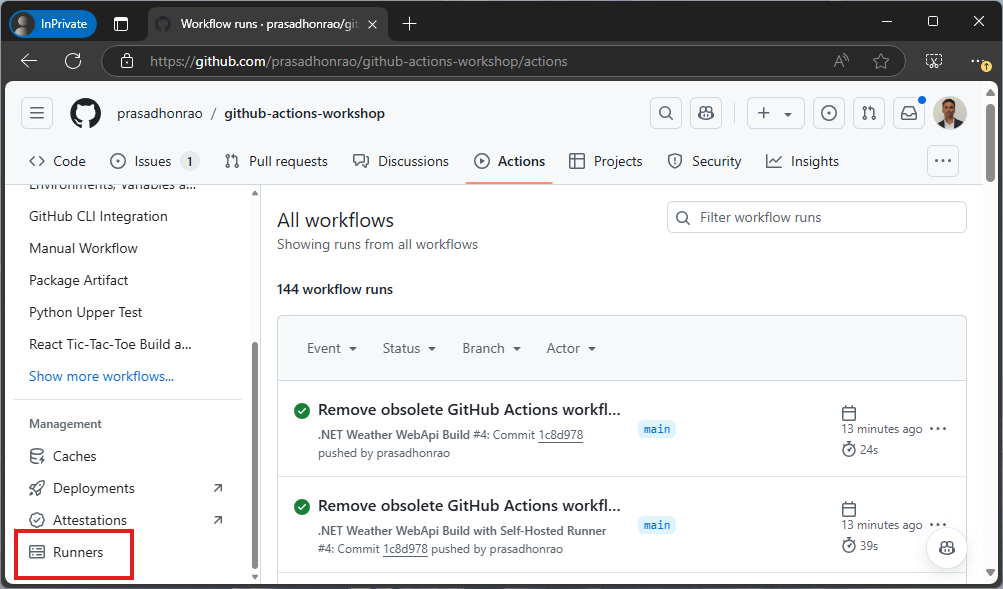The height and width of the screenshot is (589, 1003).
Task: Open the external link arrow next to Deployments
Action: [217, 488]
